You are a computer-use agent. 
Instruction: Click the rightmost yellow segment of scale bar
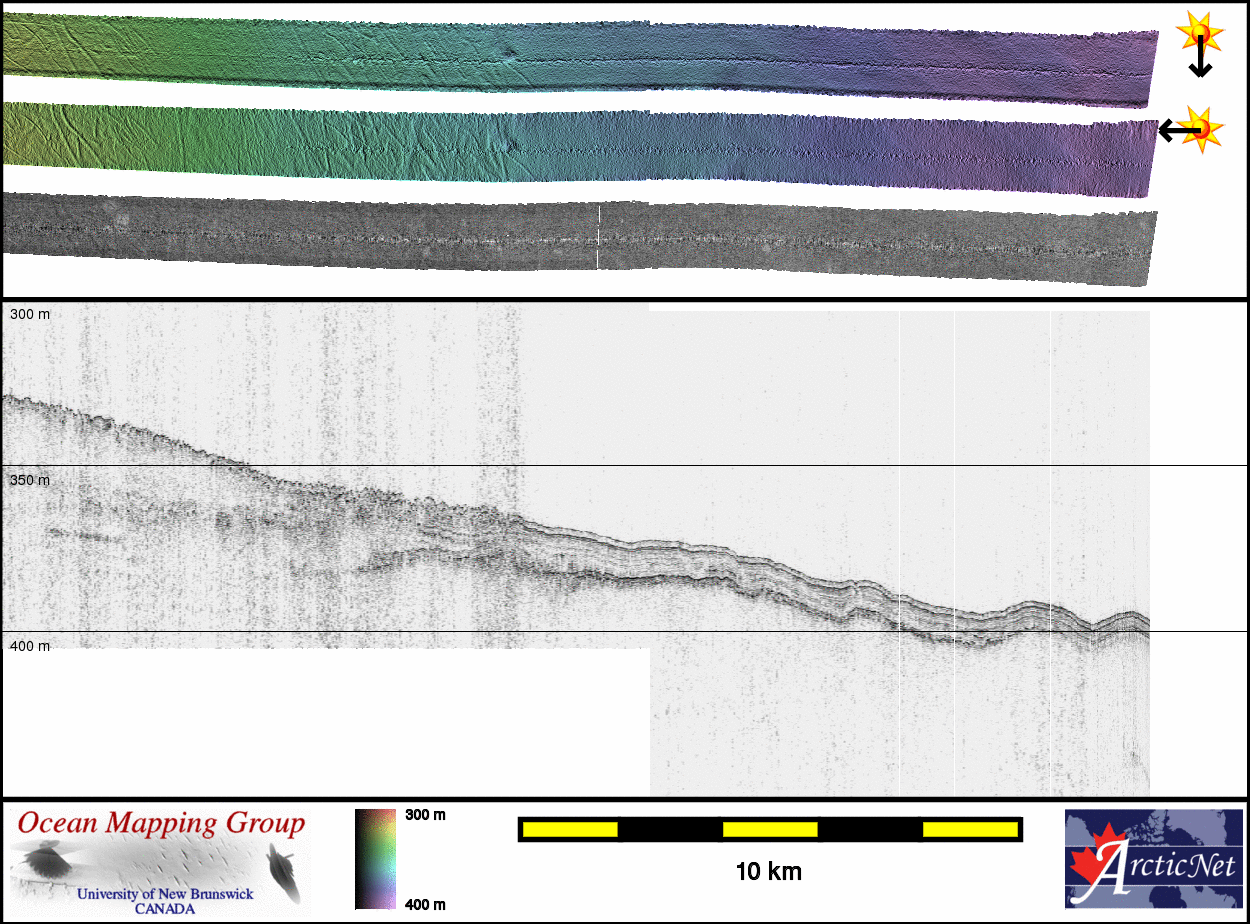coord(969,829)
